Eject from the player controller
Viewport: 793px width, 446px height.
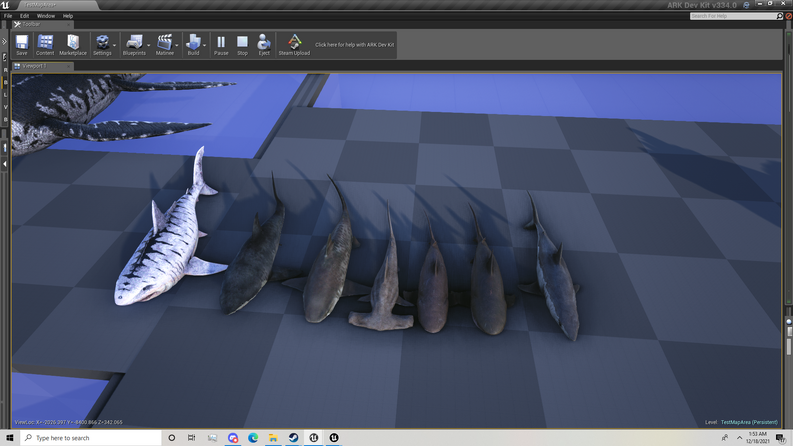264,44
